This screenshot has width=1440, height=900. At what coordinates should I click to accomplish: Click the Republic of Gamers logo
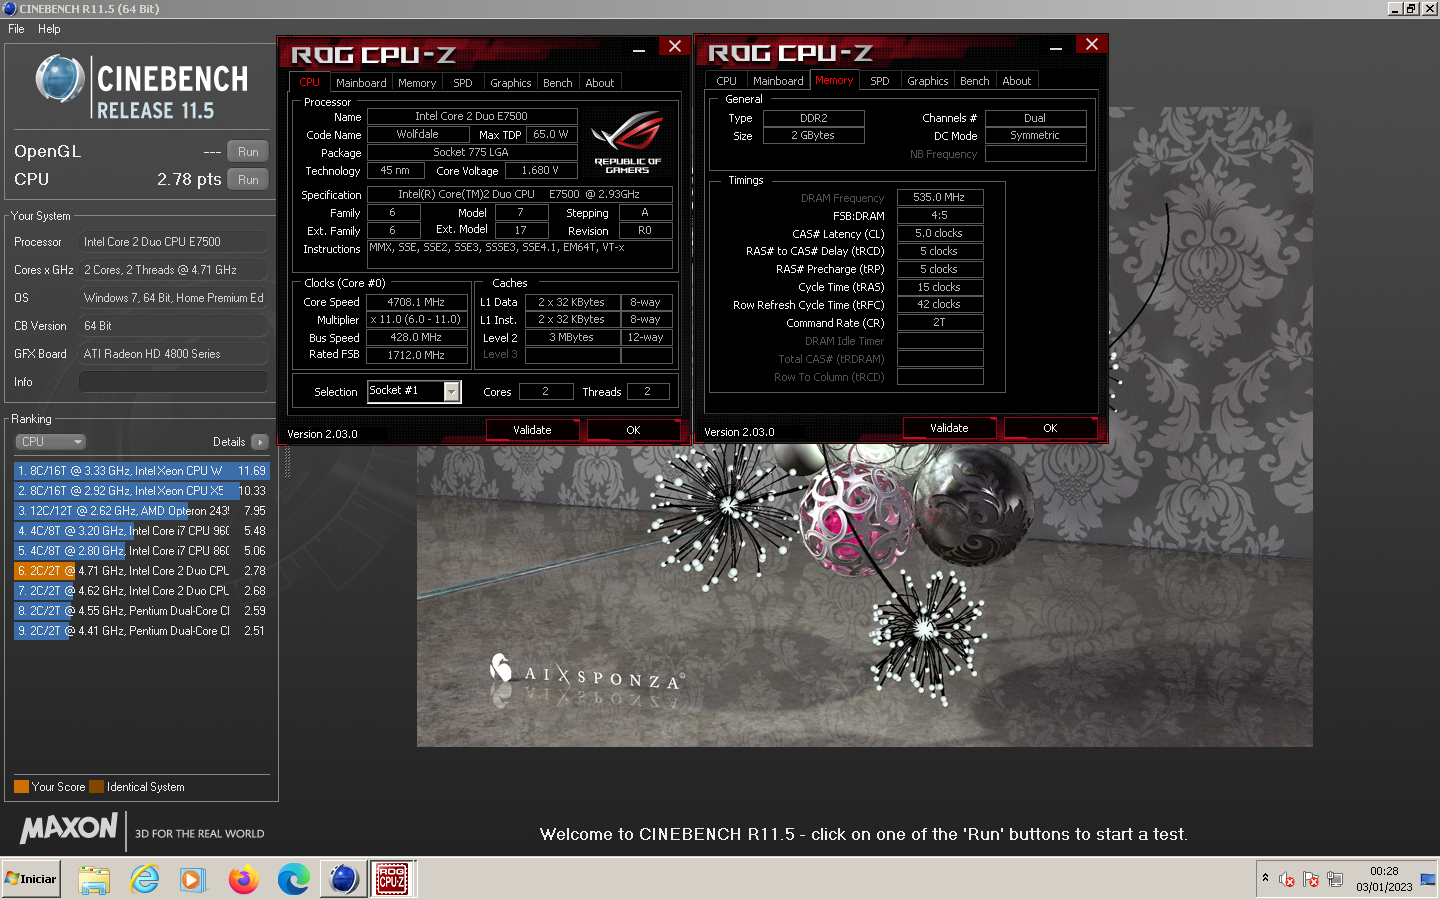pos(627,142)
